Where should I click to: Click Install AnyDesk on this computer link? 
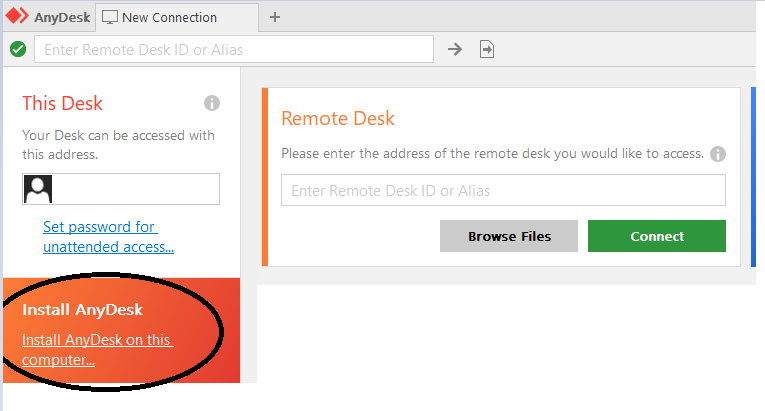point(97,350)
